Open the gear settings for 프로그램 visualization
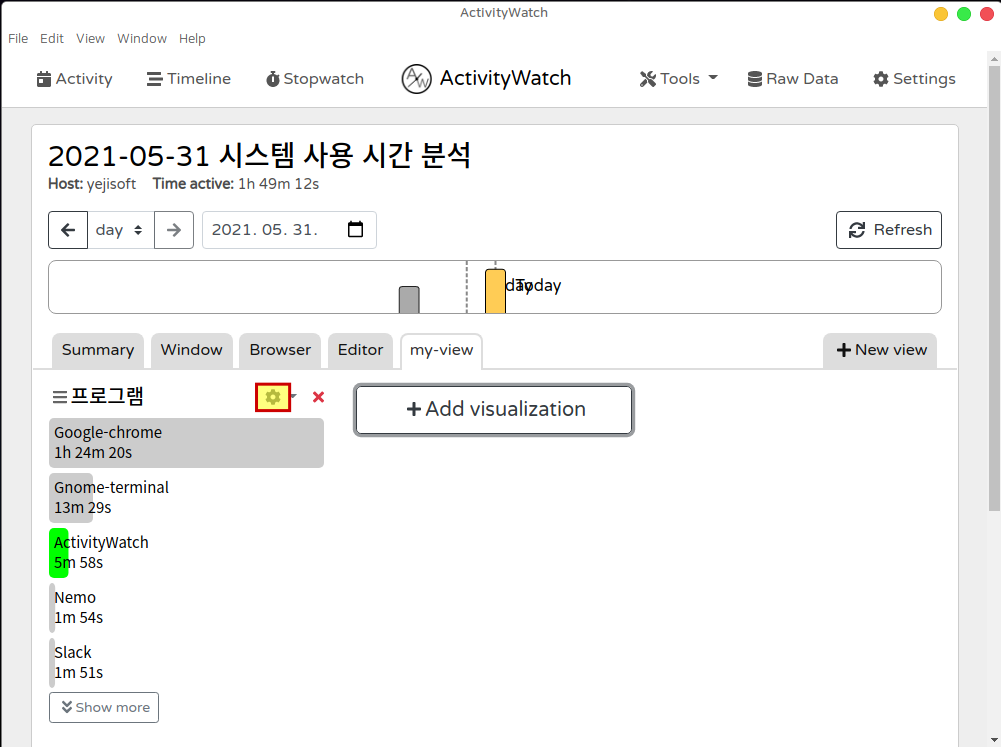Image resolution: width=1001 pixels, height=747 pixels. [273, 397]
